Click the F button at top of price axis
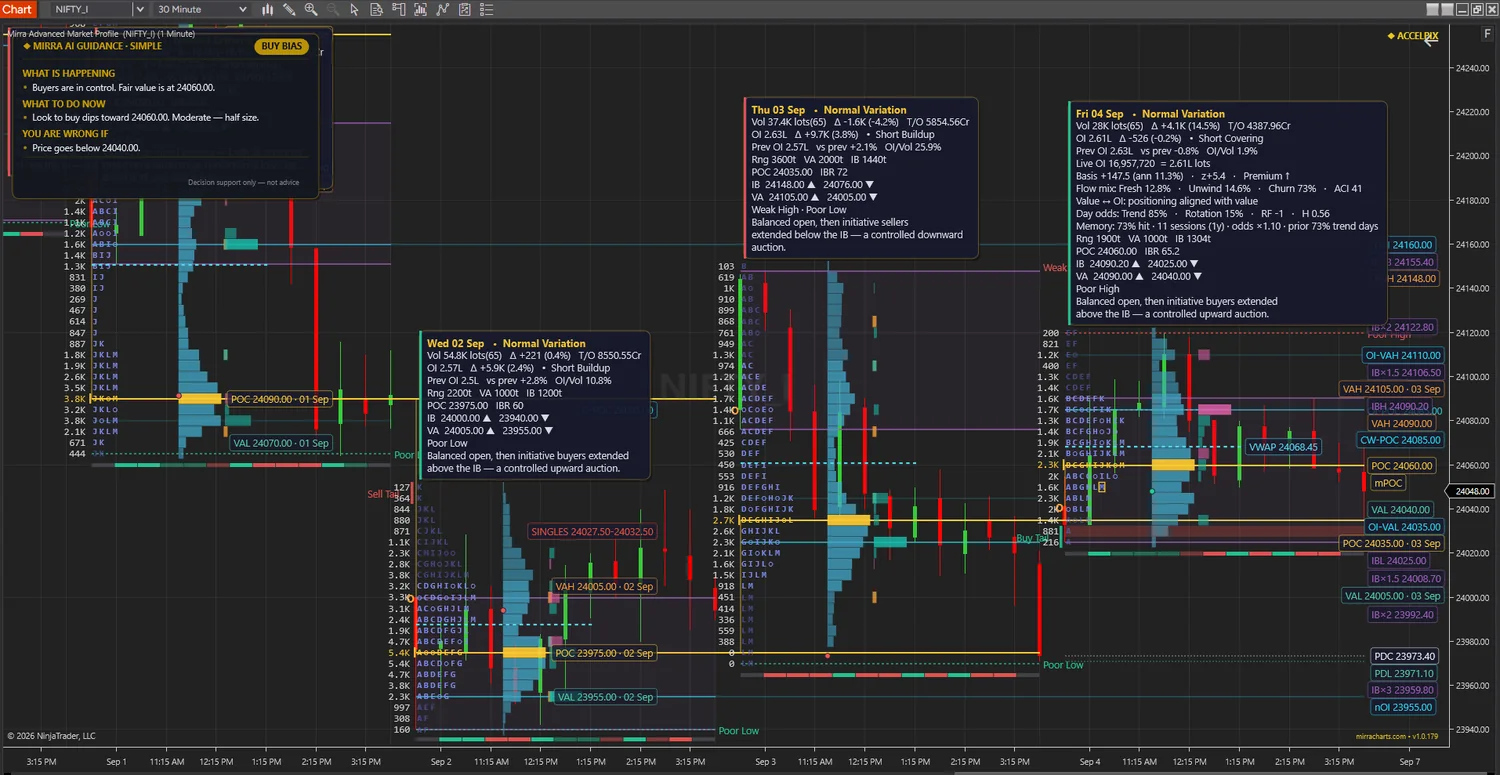The image size is (1500, 775). [x=1487, y=34]
